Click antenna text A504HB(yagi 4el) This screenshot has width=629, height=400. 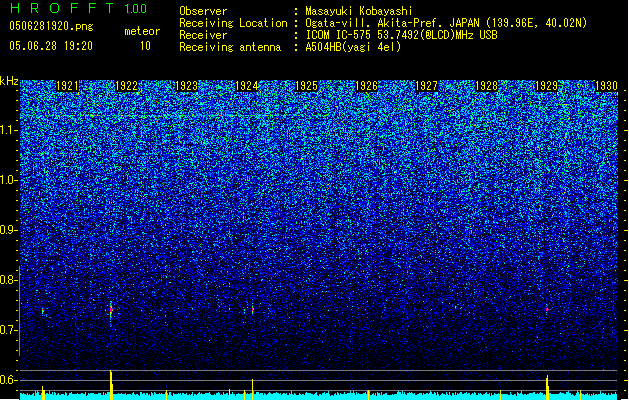point(353,47)
